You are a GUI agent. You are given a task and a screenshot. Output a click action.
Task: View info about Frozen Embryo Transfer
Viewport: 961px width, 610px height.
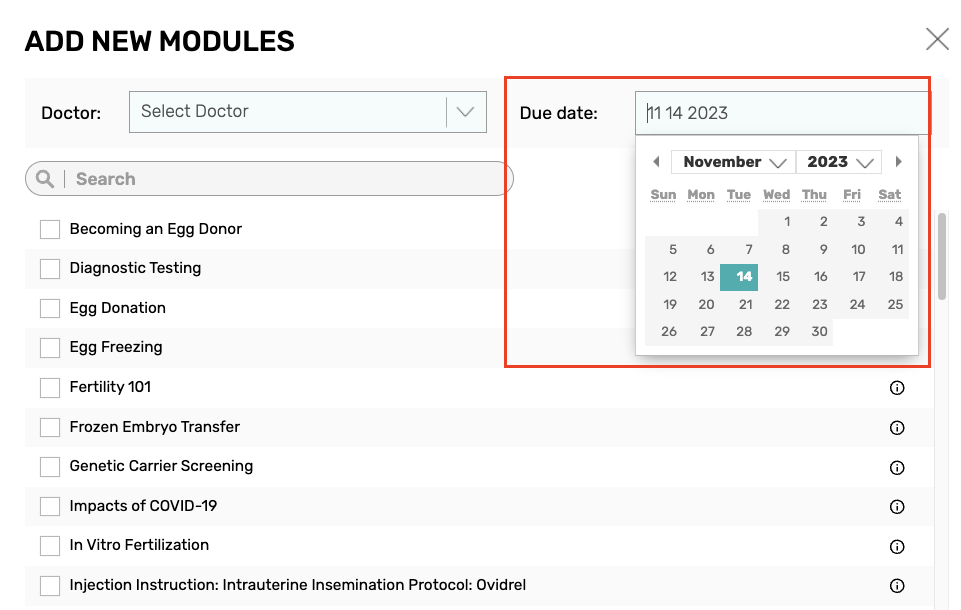pos(897,427)
